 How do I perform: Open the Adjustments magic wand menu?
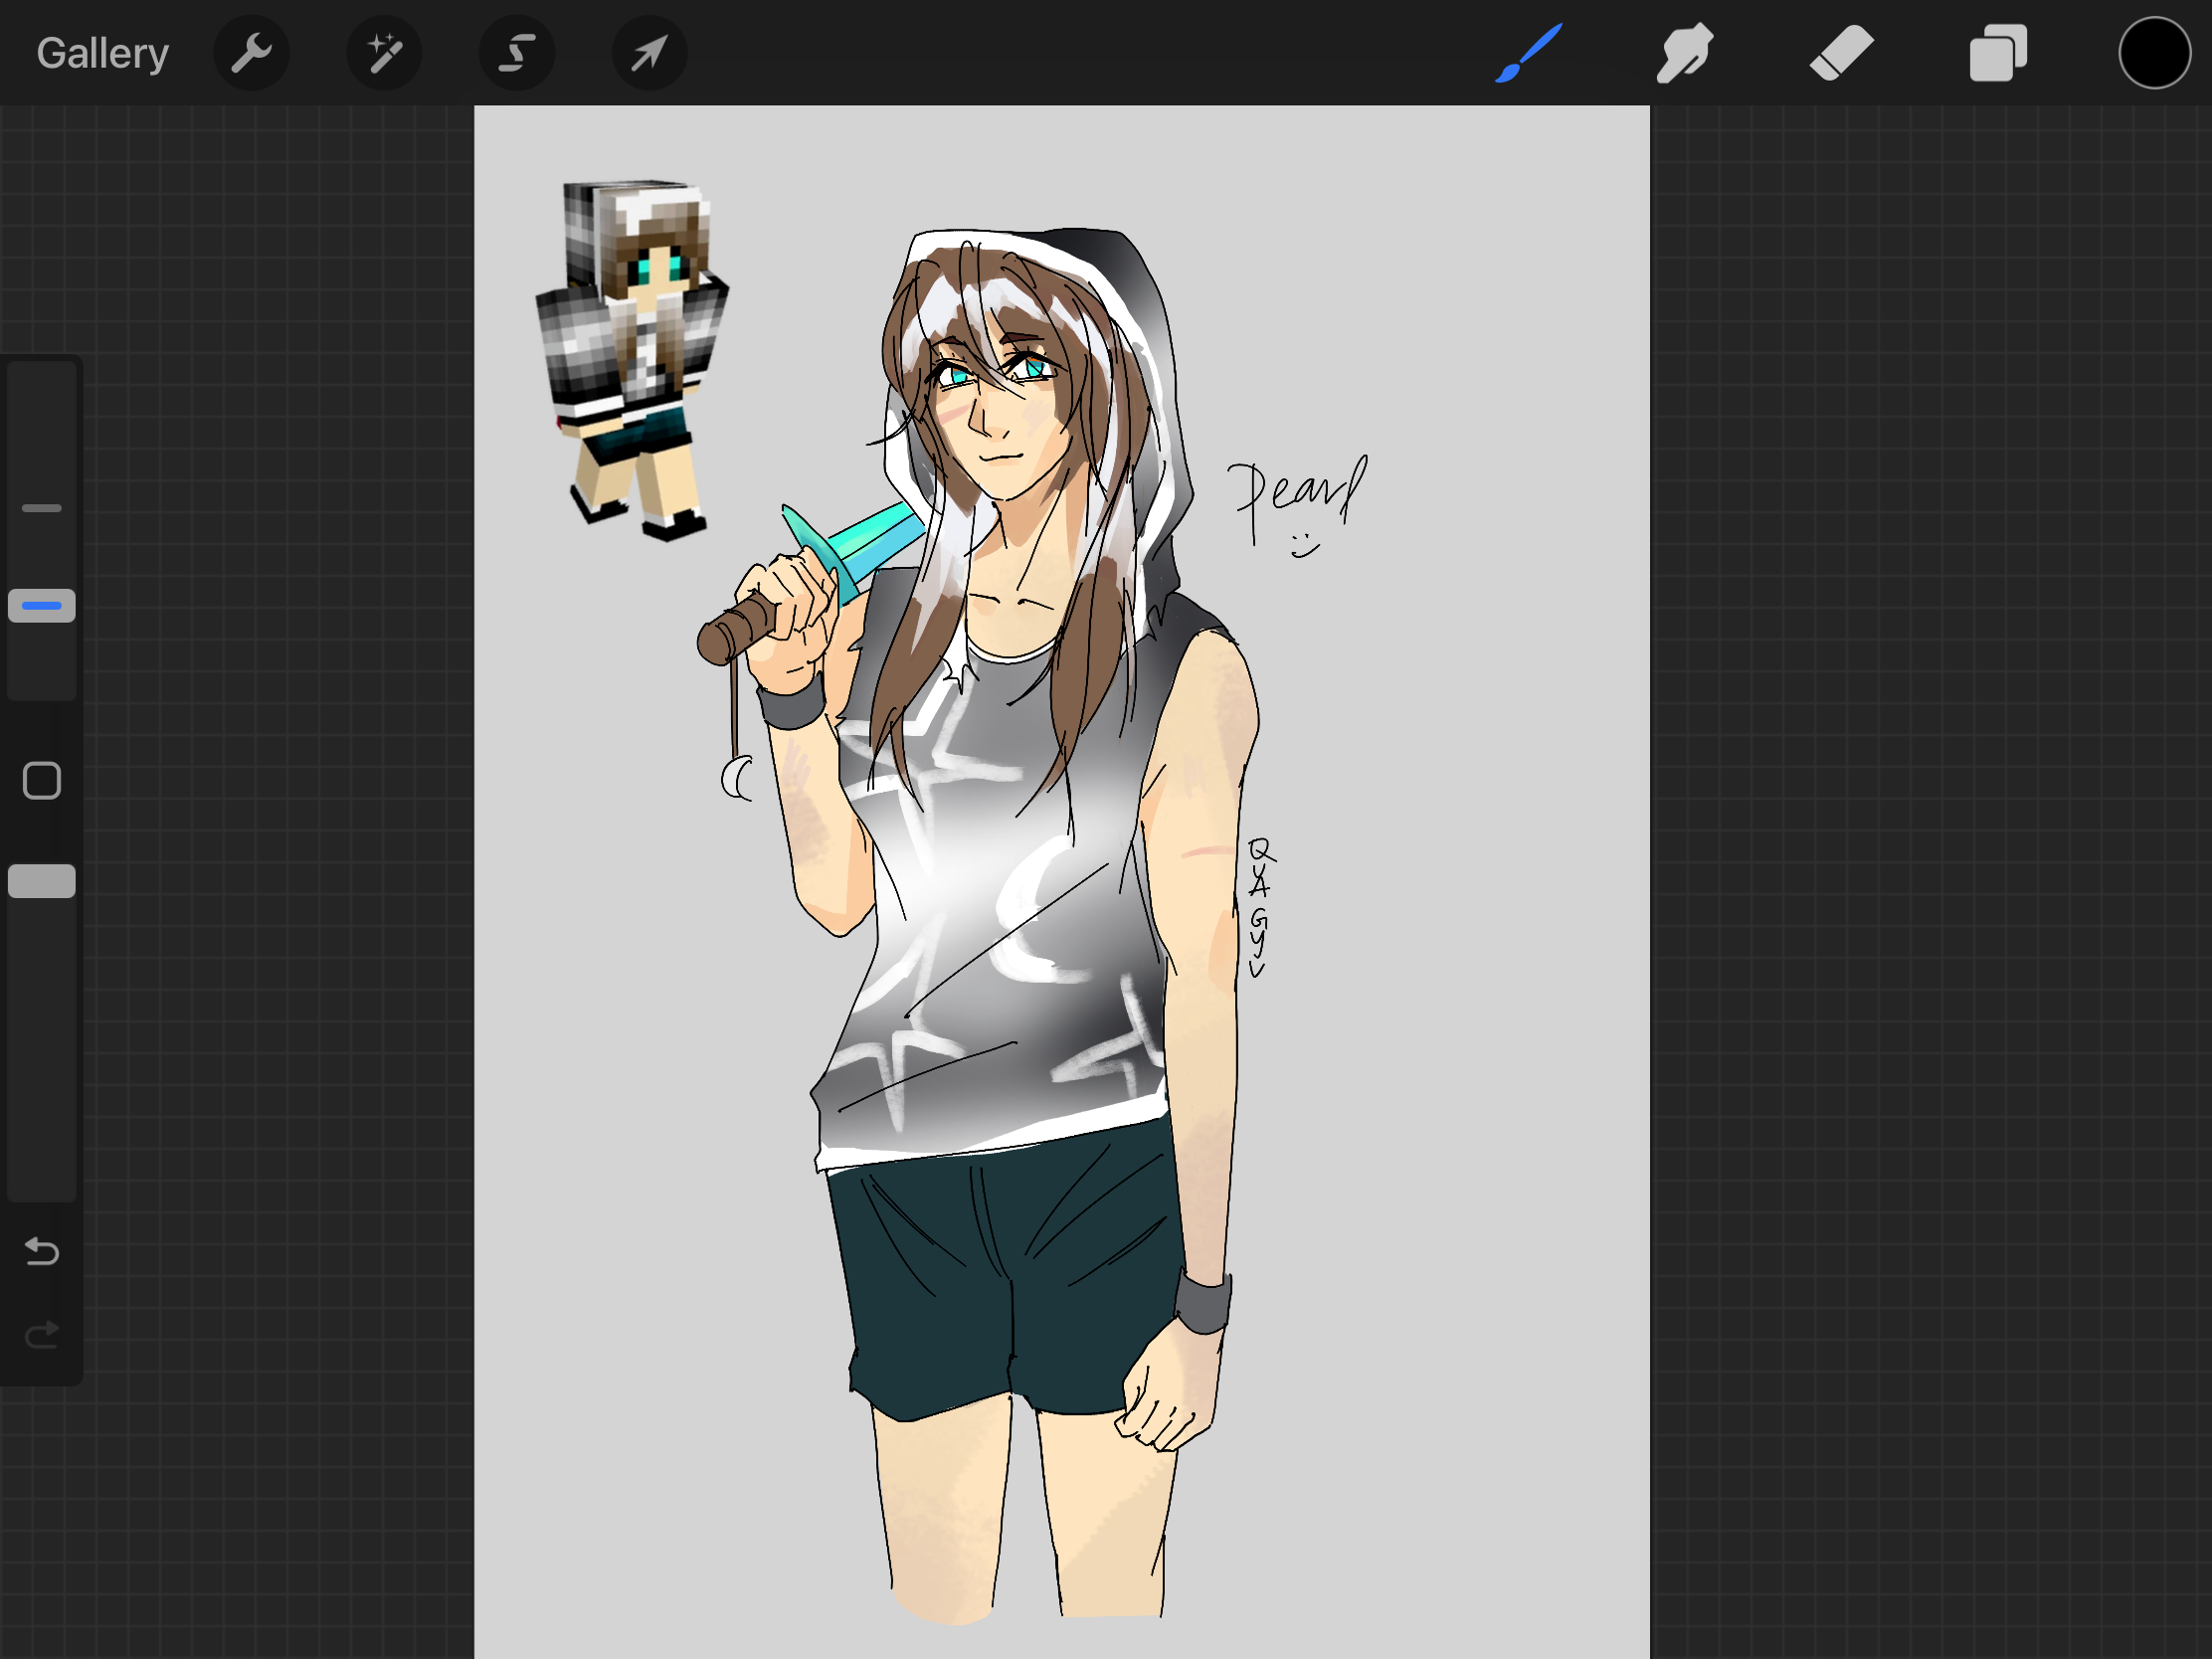click(384, 53)
